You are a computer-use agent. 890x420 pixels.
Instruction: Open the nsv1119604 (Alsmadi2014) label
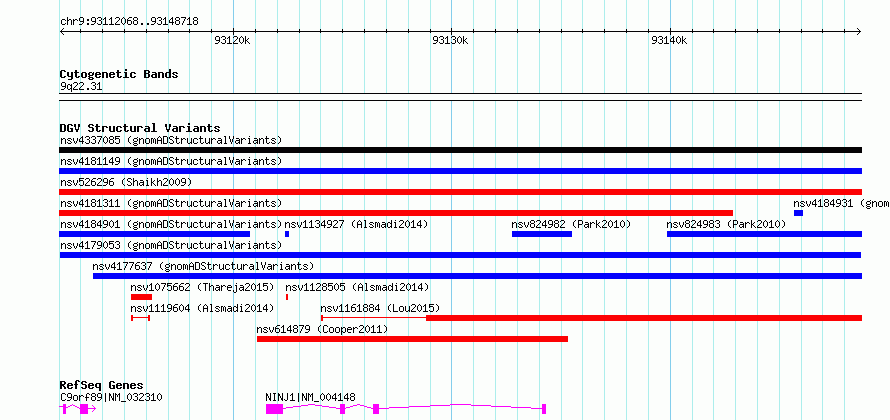203,308
